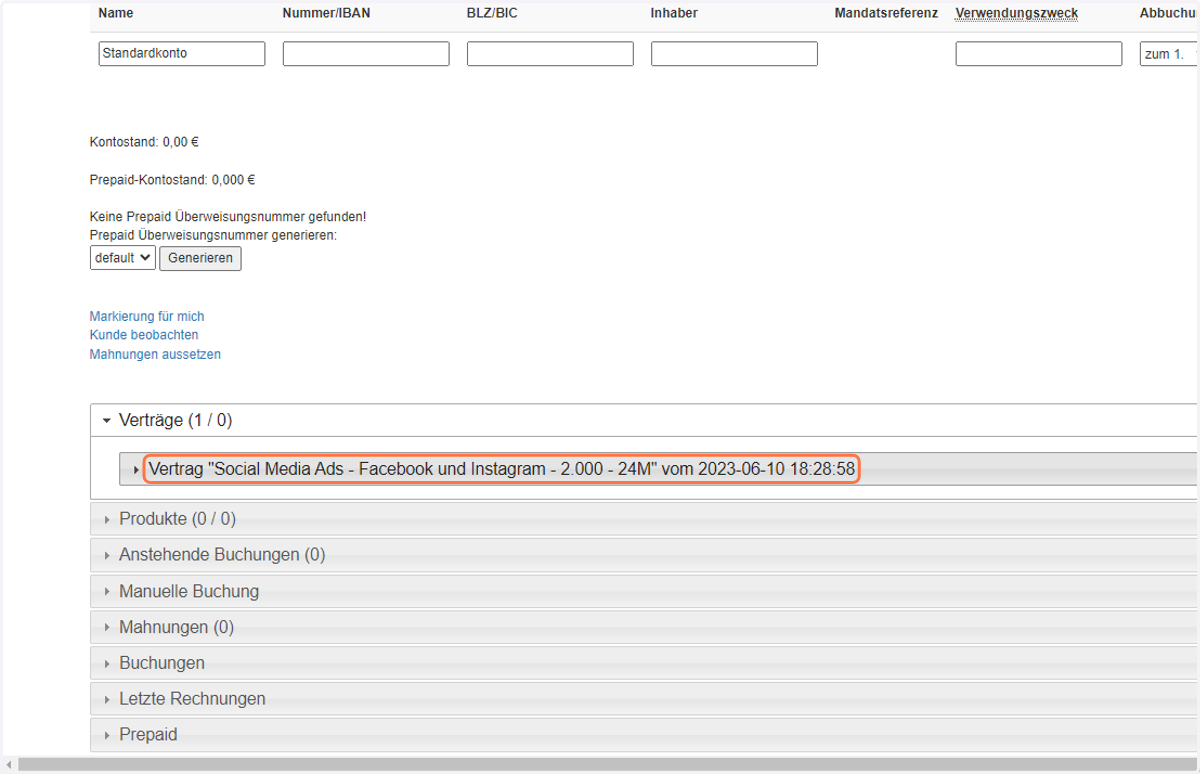1200x774 pixels.
Task: Click 'Keine Prepaid Überweisungsnummer gefunden!' text
Action: (x=228, y=216)
